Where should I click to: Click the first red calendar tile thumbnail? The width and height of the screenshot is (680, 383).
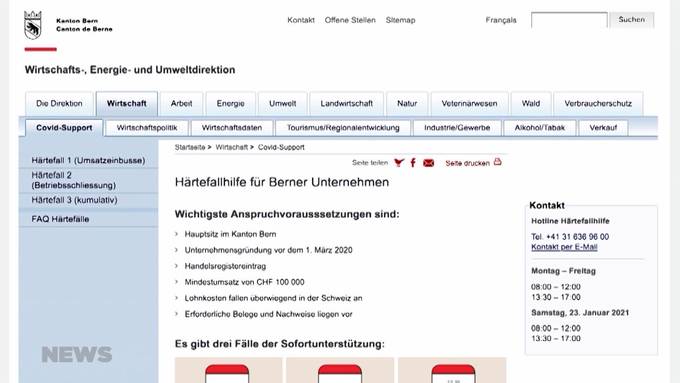tap(228, 373)
